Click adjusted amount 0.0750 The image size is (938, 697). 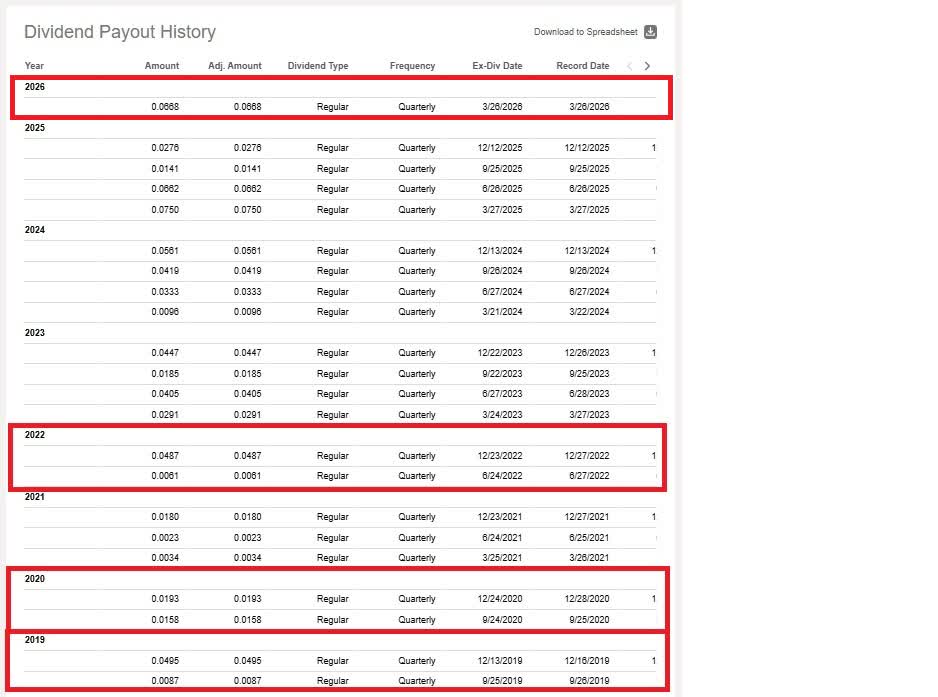pos(248,210)
